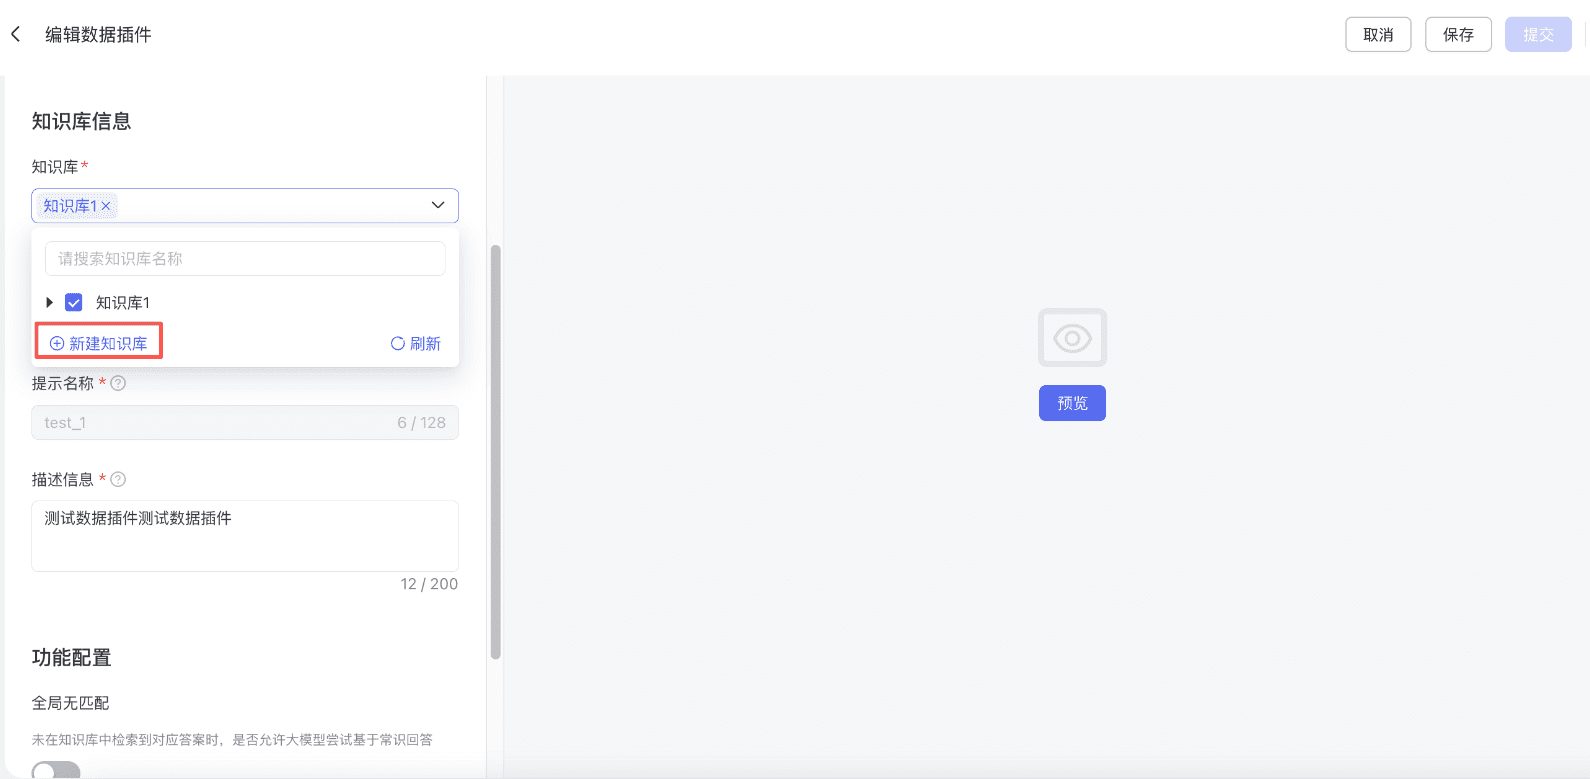Uncheck the 知识库1 checkbox

74,302
